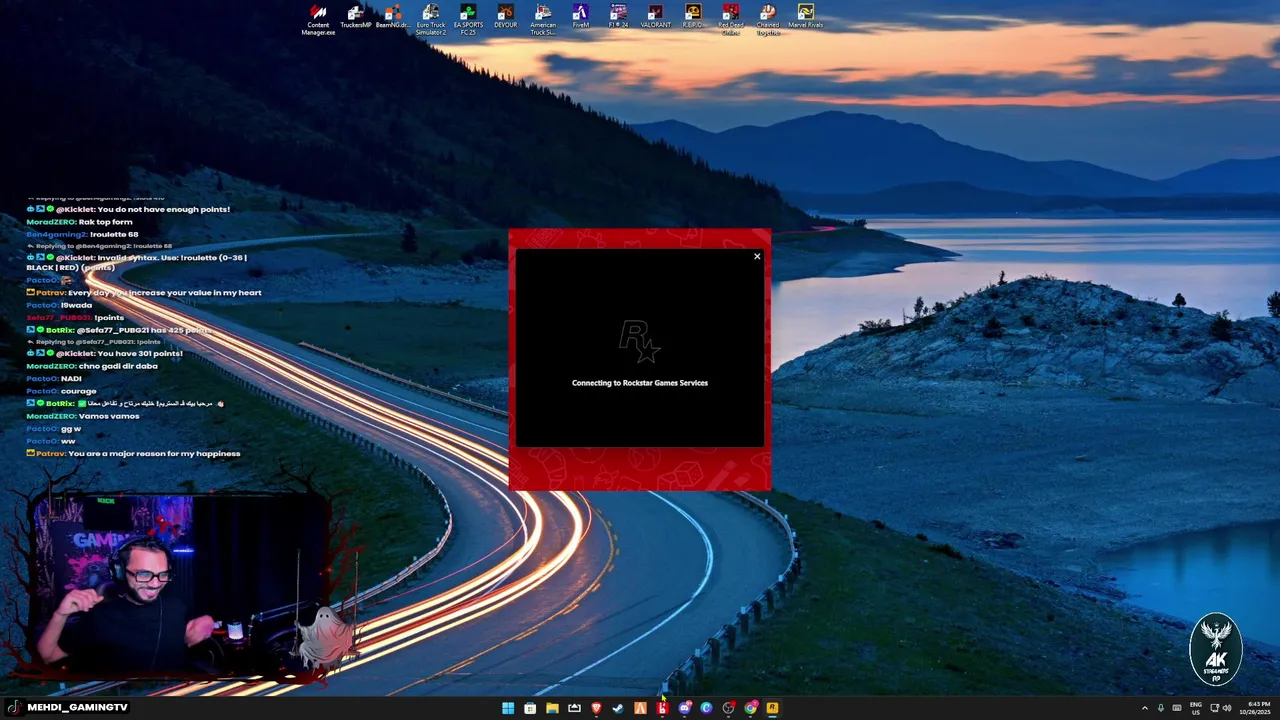Click the microphone tray icon
The height and width of the screenshot is (720, 1280).
[1161, 708]
